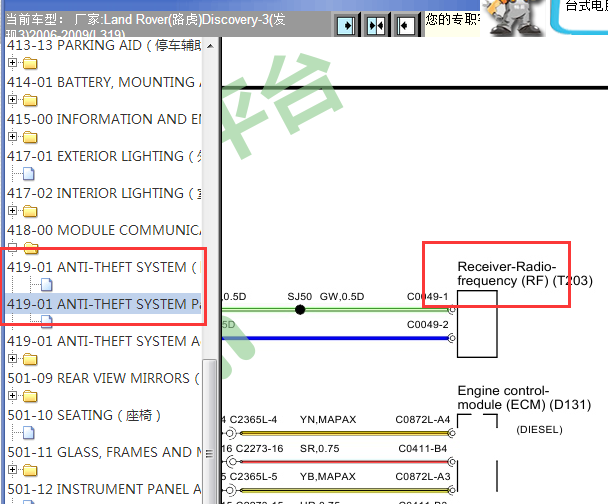Screen dimensions: 608x504
Task: Expand the 415-00 INFORMATION folder node
Action: coord(12,136)
